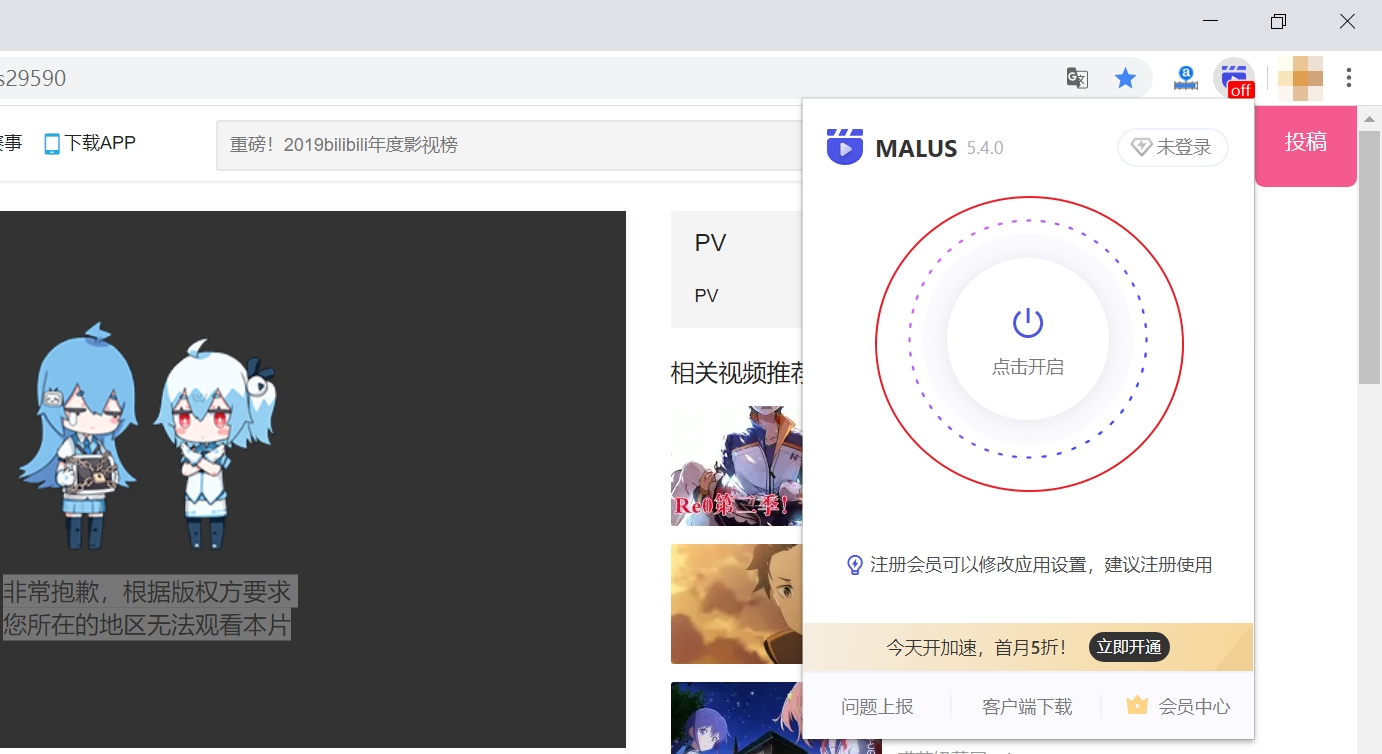Focus the bilibili search field
Viewport: 1382px width, 754px height.
pyautogui.click(x=510, y=145)
